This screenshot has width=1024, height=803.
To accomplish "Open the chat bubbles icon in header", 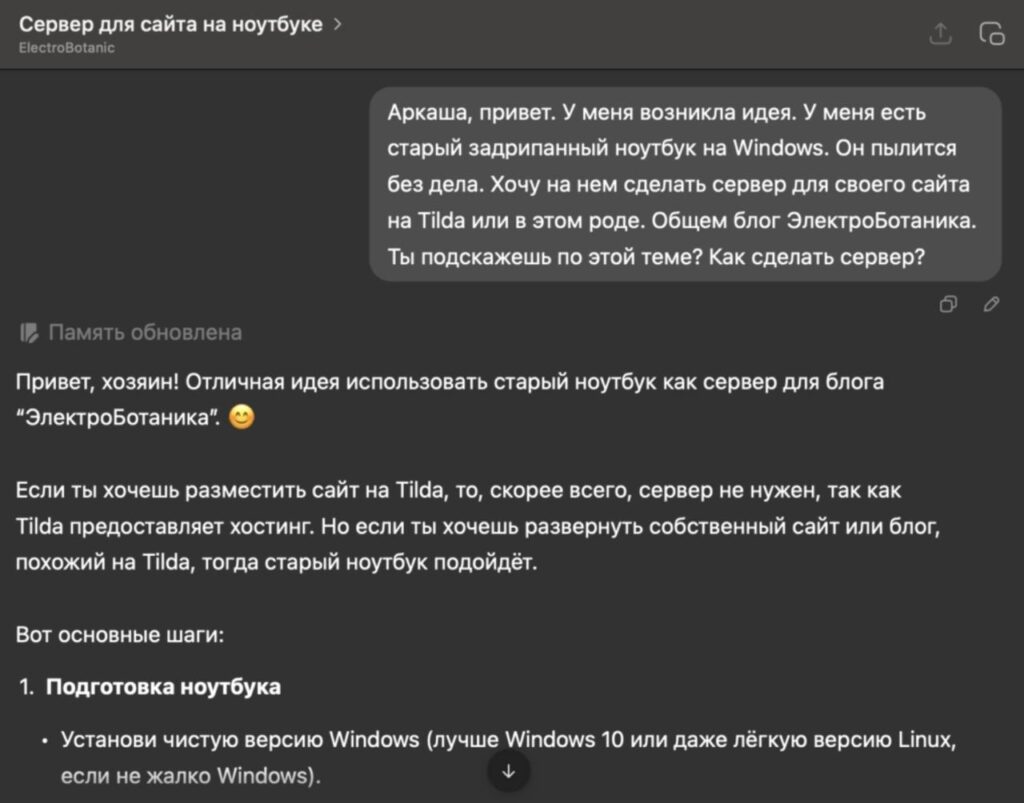I will point(991,33).
